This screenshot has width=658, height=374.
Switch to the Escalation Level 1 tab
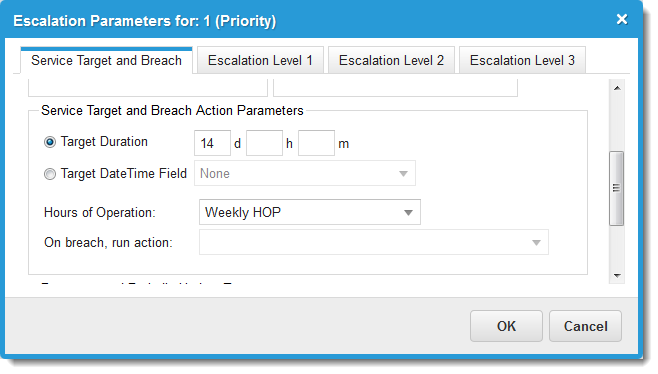click(260, 60)
